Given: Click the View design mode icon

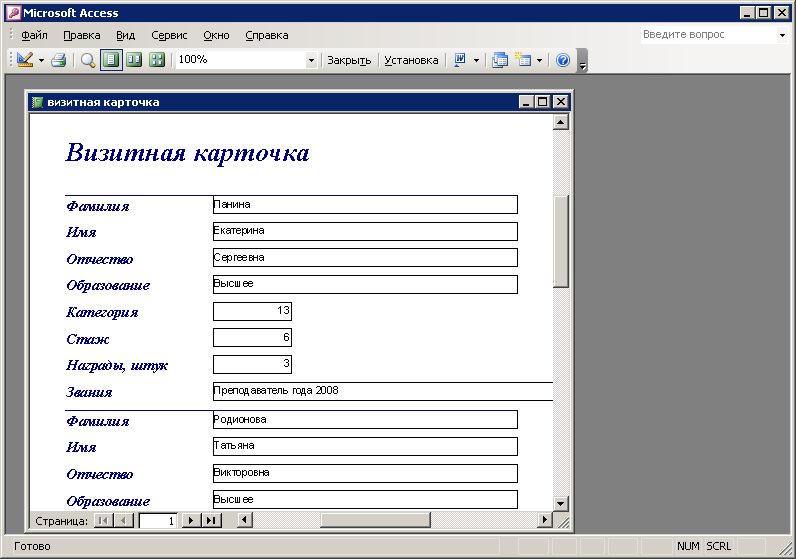Looking at the screenshot, I should click(25, 60).
